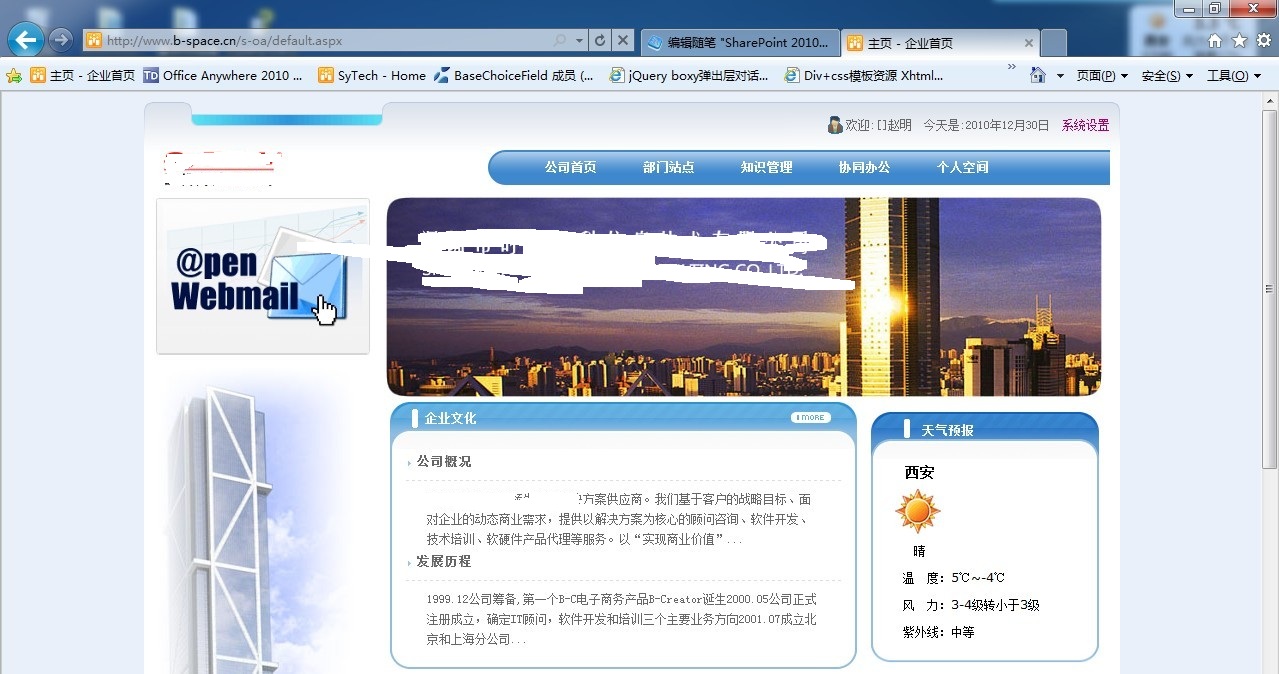Open the SyTech - Home bookmark

coord(372,75)
